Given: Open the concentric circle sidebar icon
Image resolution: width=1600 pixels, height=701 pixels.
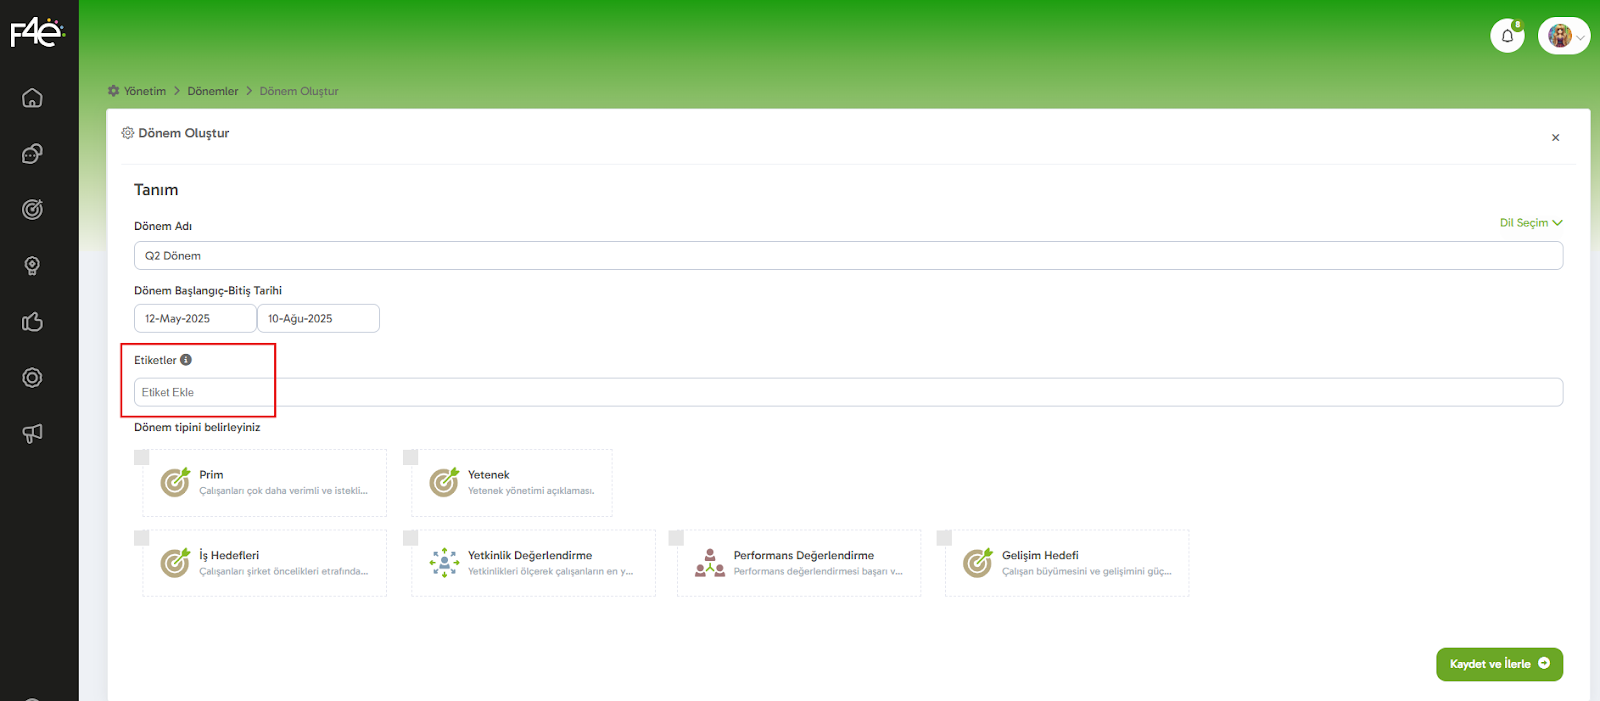Looking at the screenshot, I should click(32, 378).
